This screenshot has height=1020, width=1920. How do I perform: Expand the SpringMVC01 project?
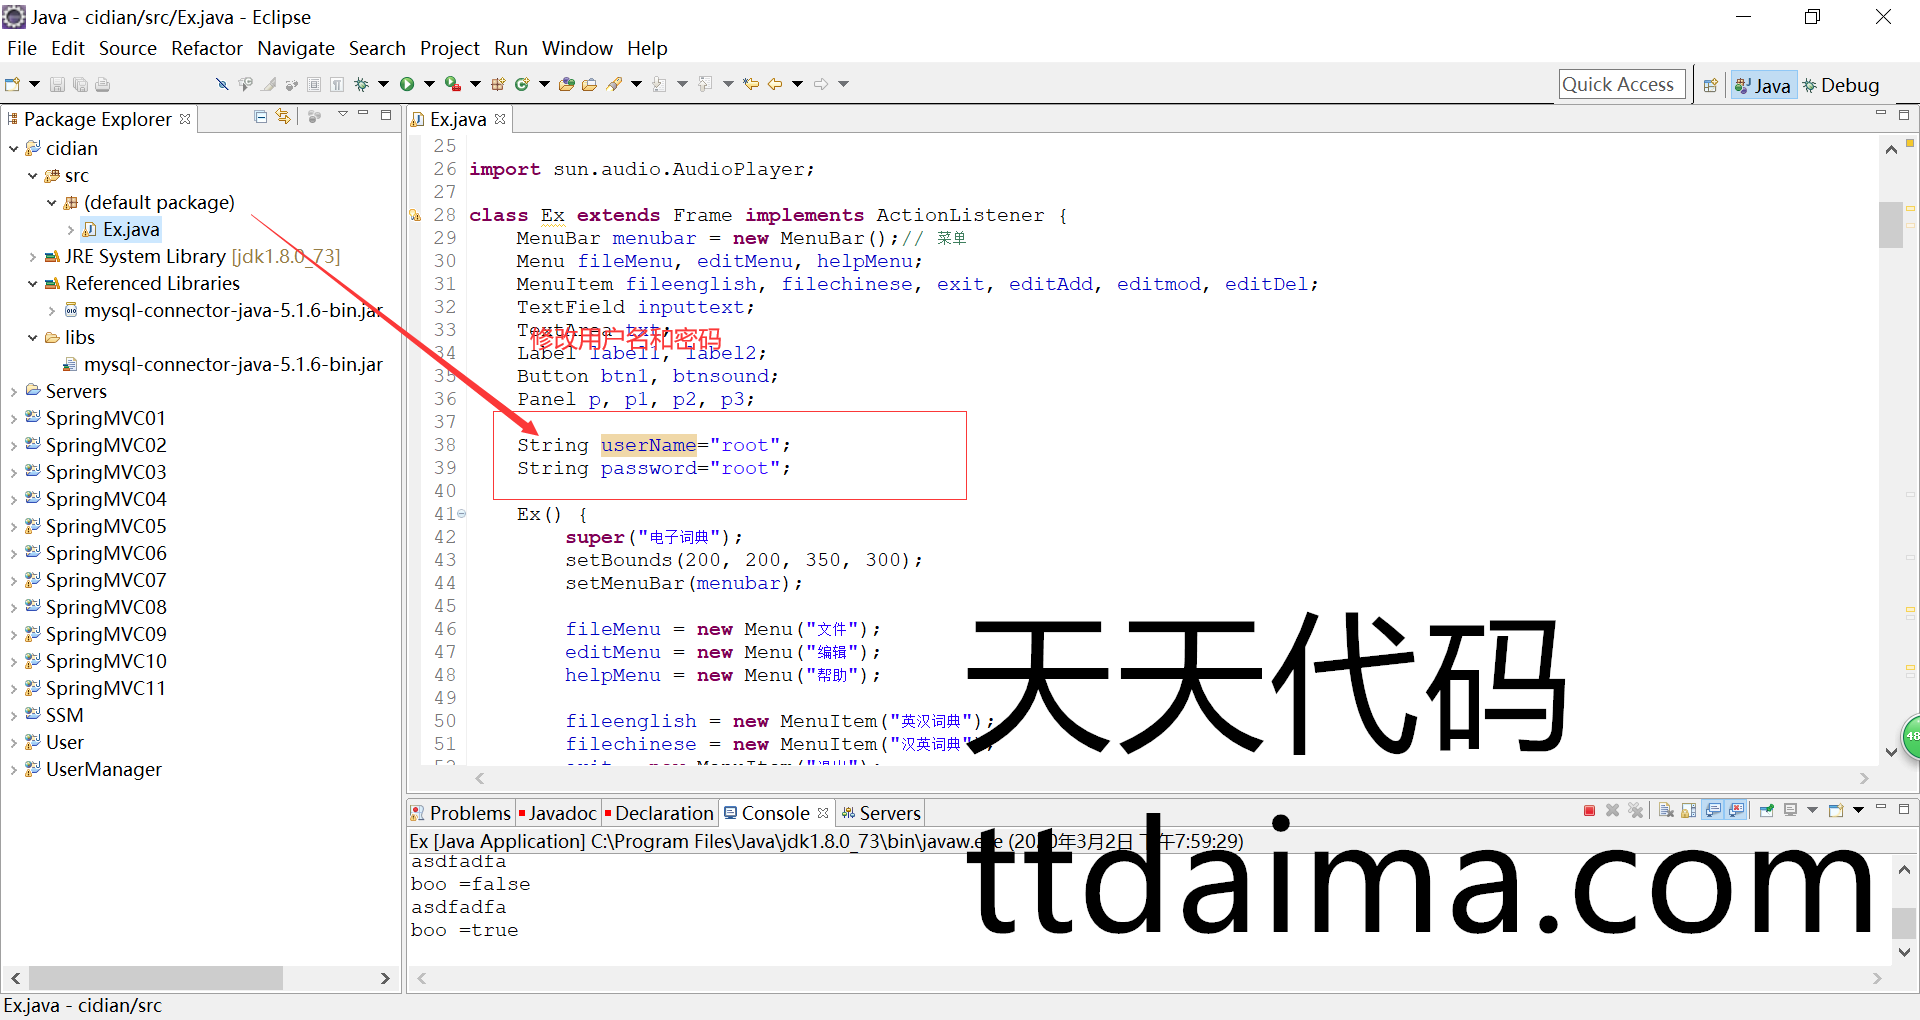pos(14,419)
